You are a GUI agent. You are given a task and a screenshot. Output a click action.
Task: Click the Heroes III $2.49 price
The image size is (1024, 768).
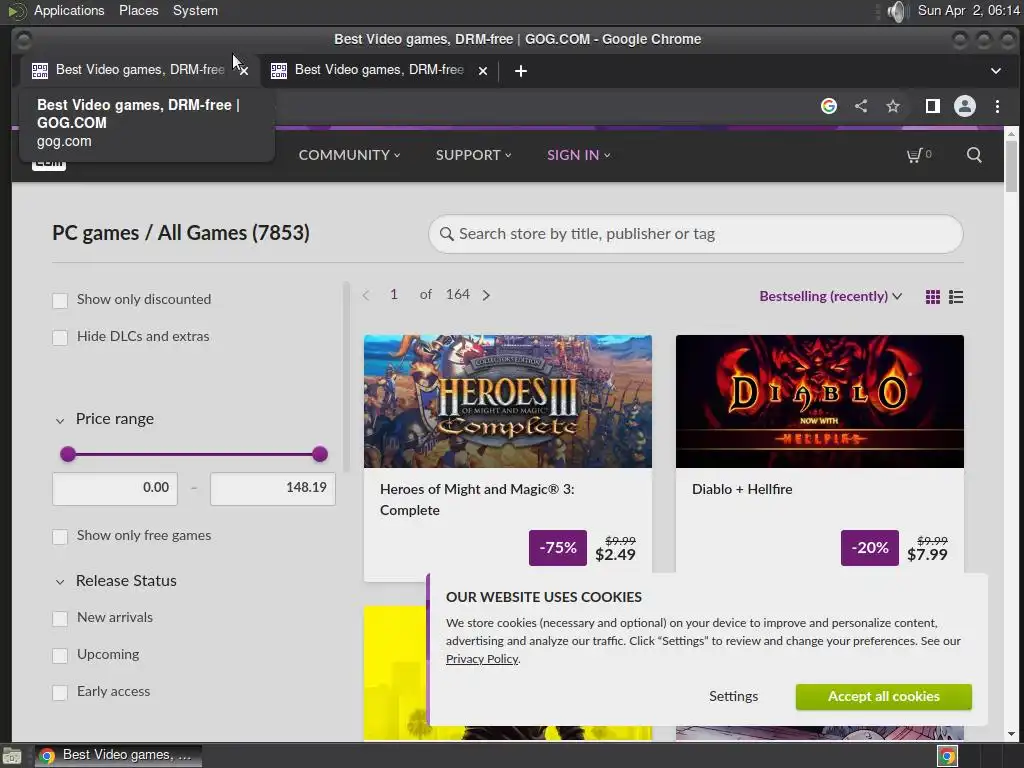click(x=615, y=554)
